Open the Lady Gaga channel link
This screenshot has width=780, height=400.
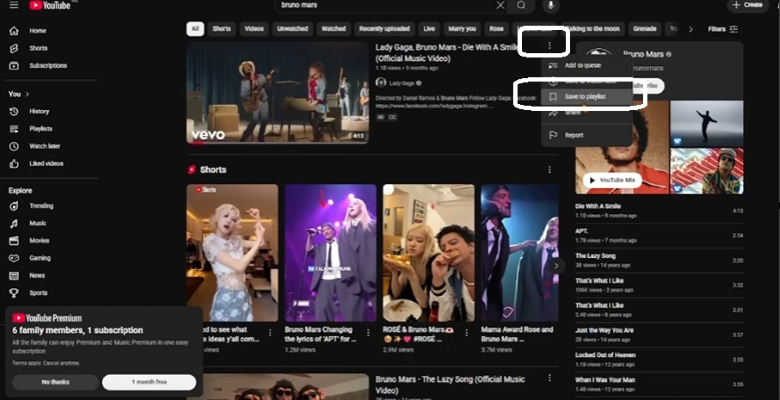(x=401, y=83)
